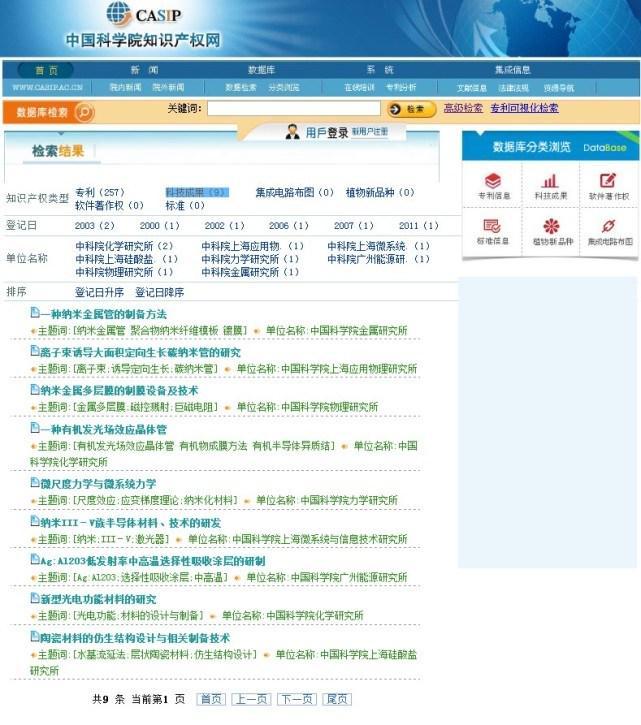
Task: Click the magnifier icon beside 数据库检索
Action: (x=84, y=112)
